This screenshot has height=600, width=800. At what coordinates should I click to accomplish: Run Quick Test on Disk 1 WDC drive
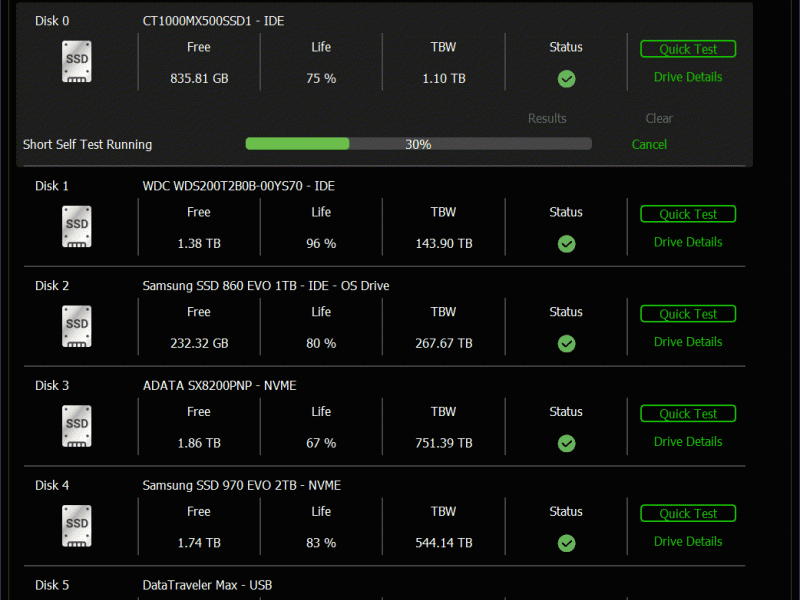pyautogui.click(x=688, y=214)
